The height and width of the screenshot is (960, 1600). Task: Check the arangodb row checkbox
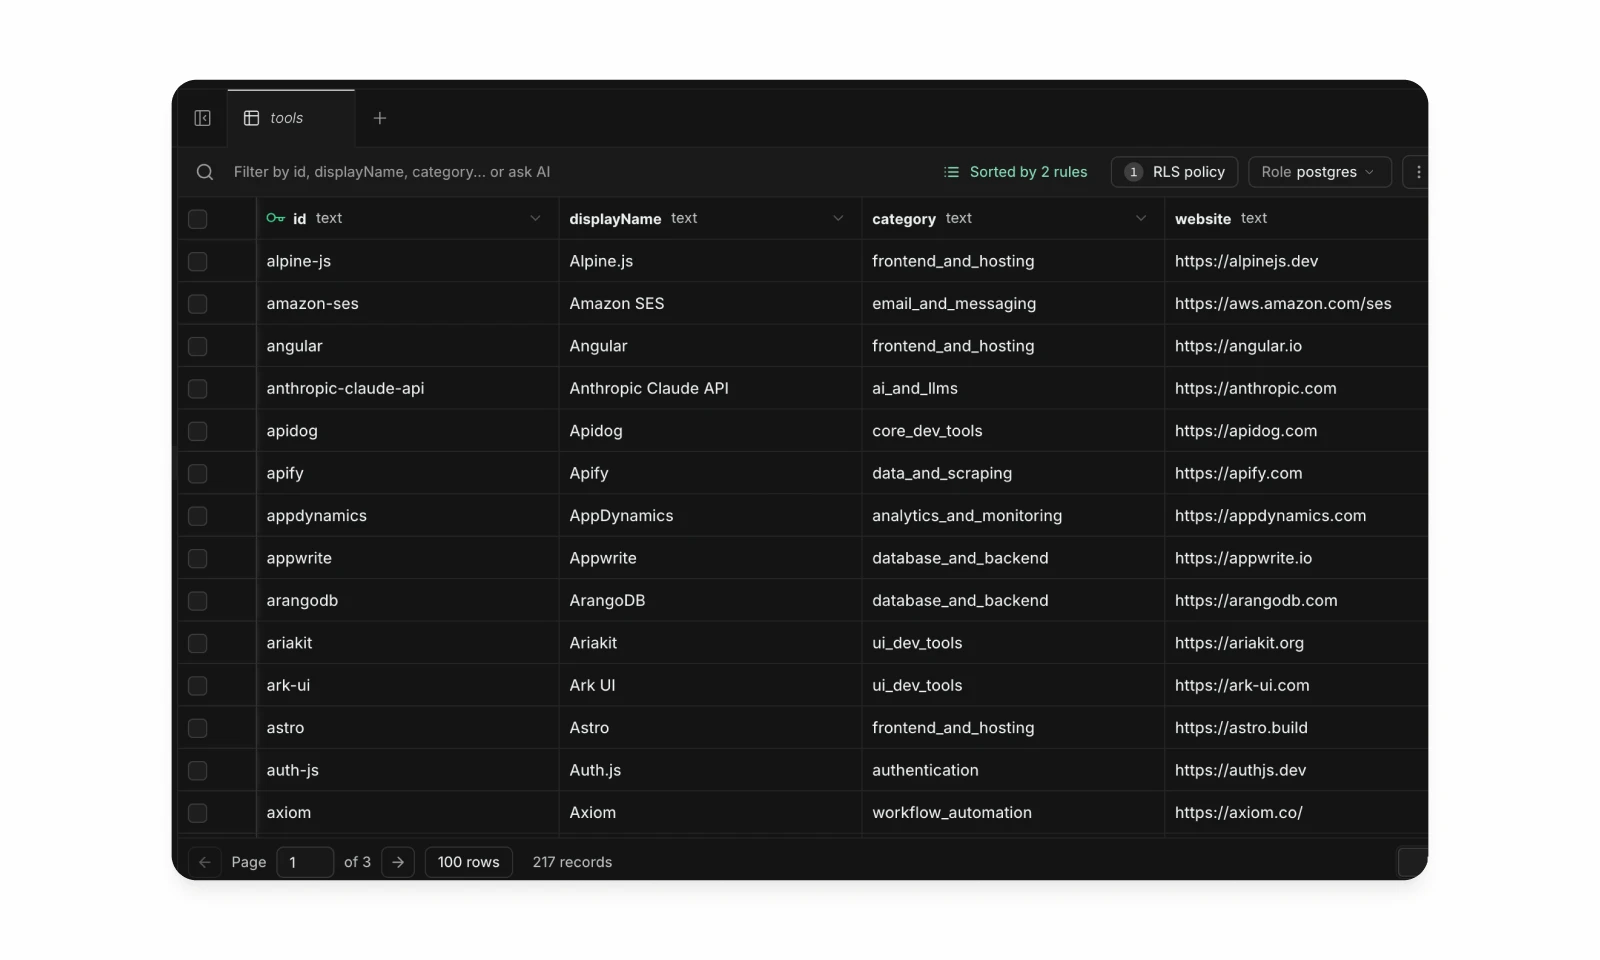198,601
